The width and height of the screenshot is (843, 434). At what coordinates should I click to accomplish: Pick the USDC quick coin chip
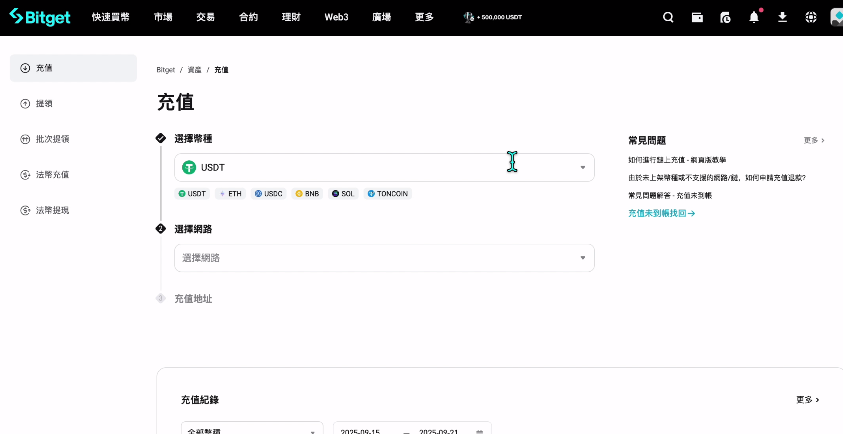click(269, 193)
